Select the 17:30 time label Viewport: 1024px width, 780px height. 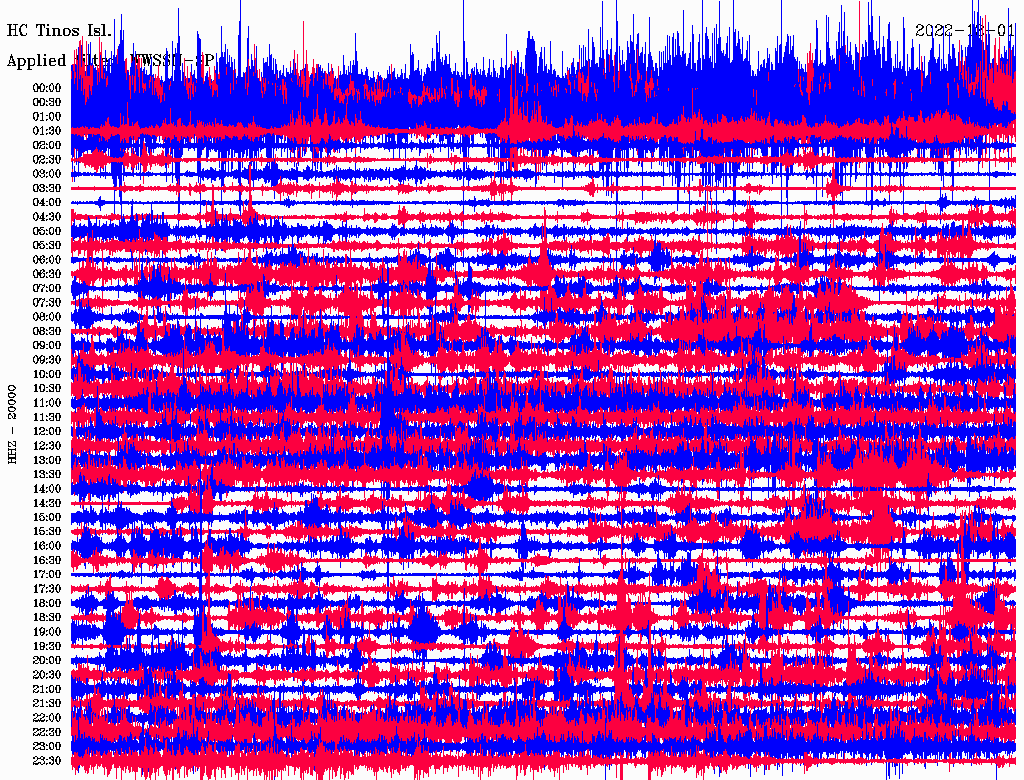point(47,589)
